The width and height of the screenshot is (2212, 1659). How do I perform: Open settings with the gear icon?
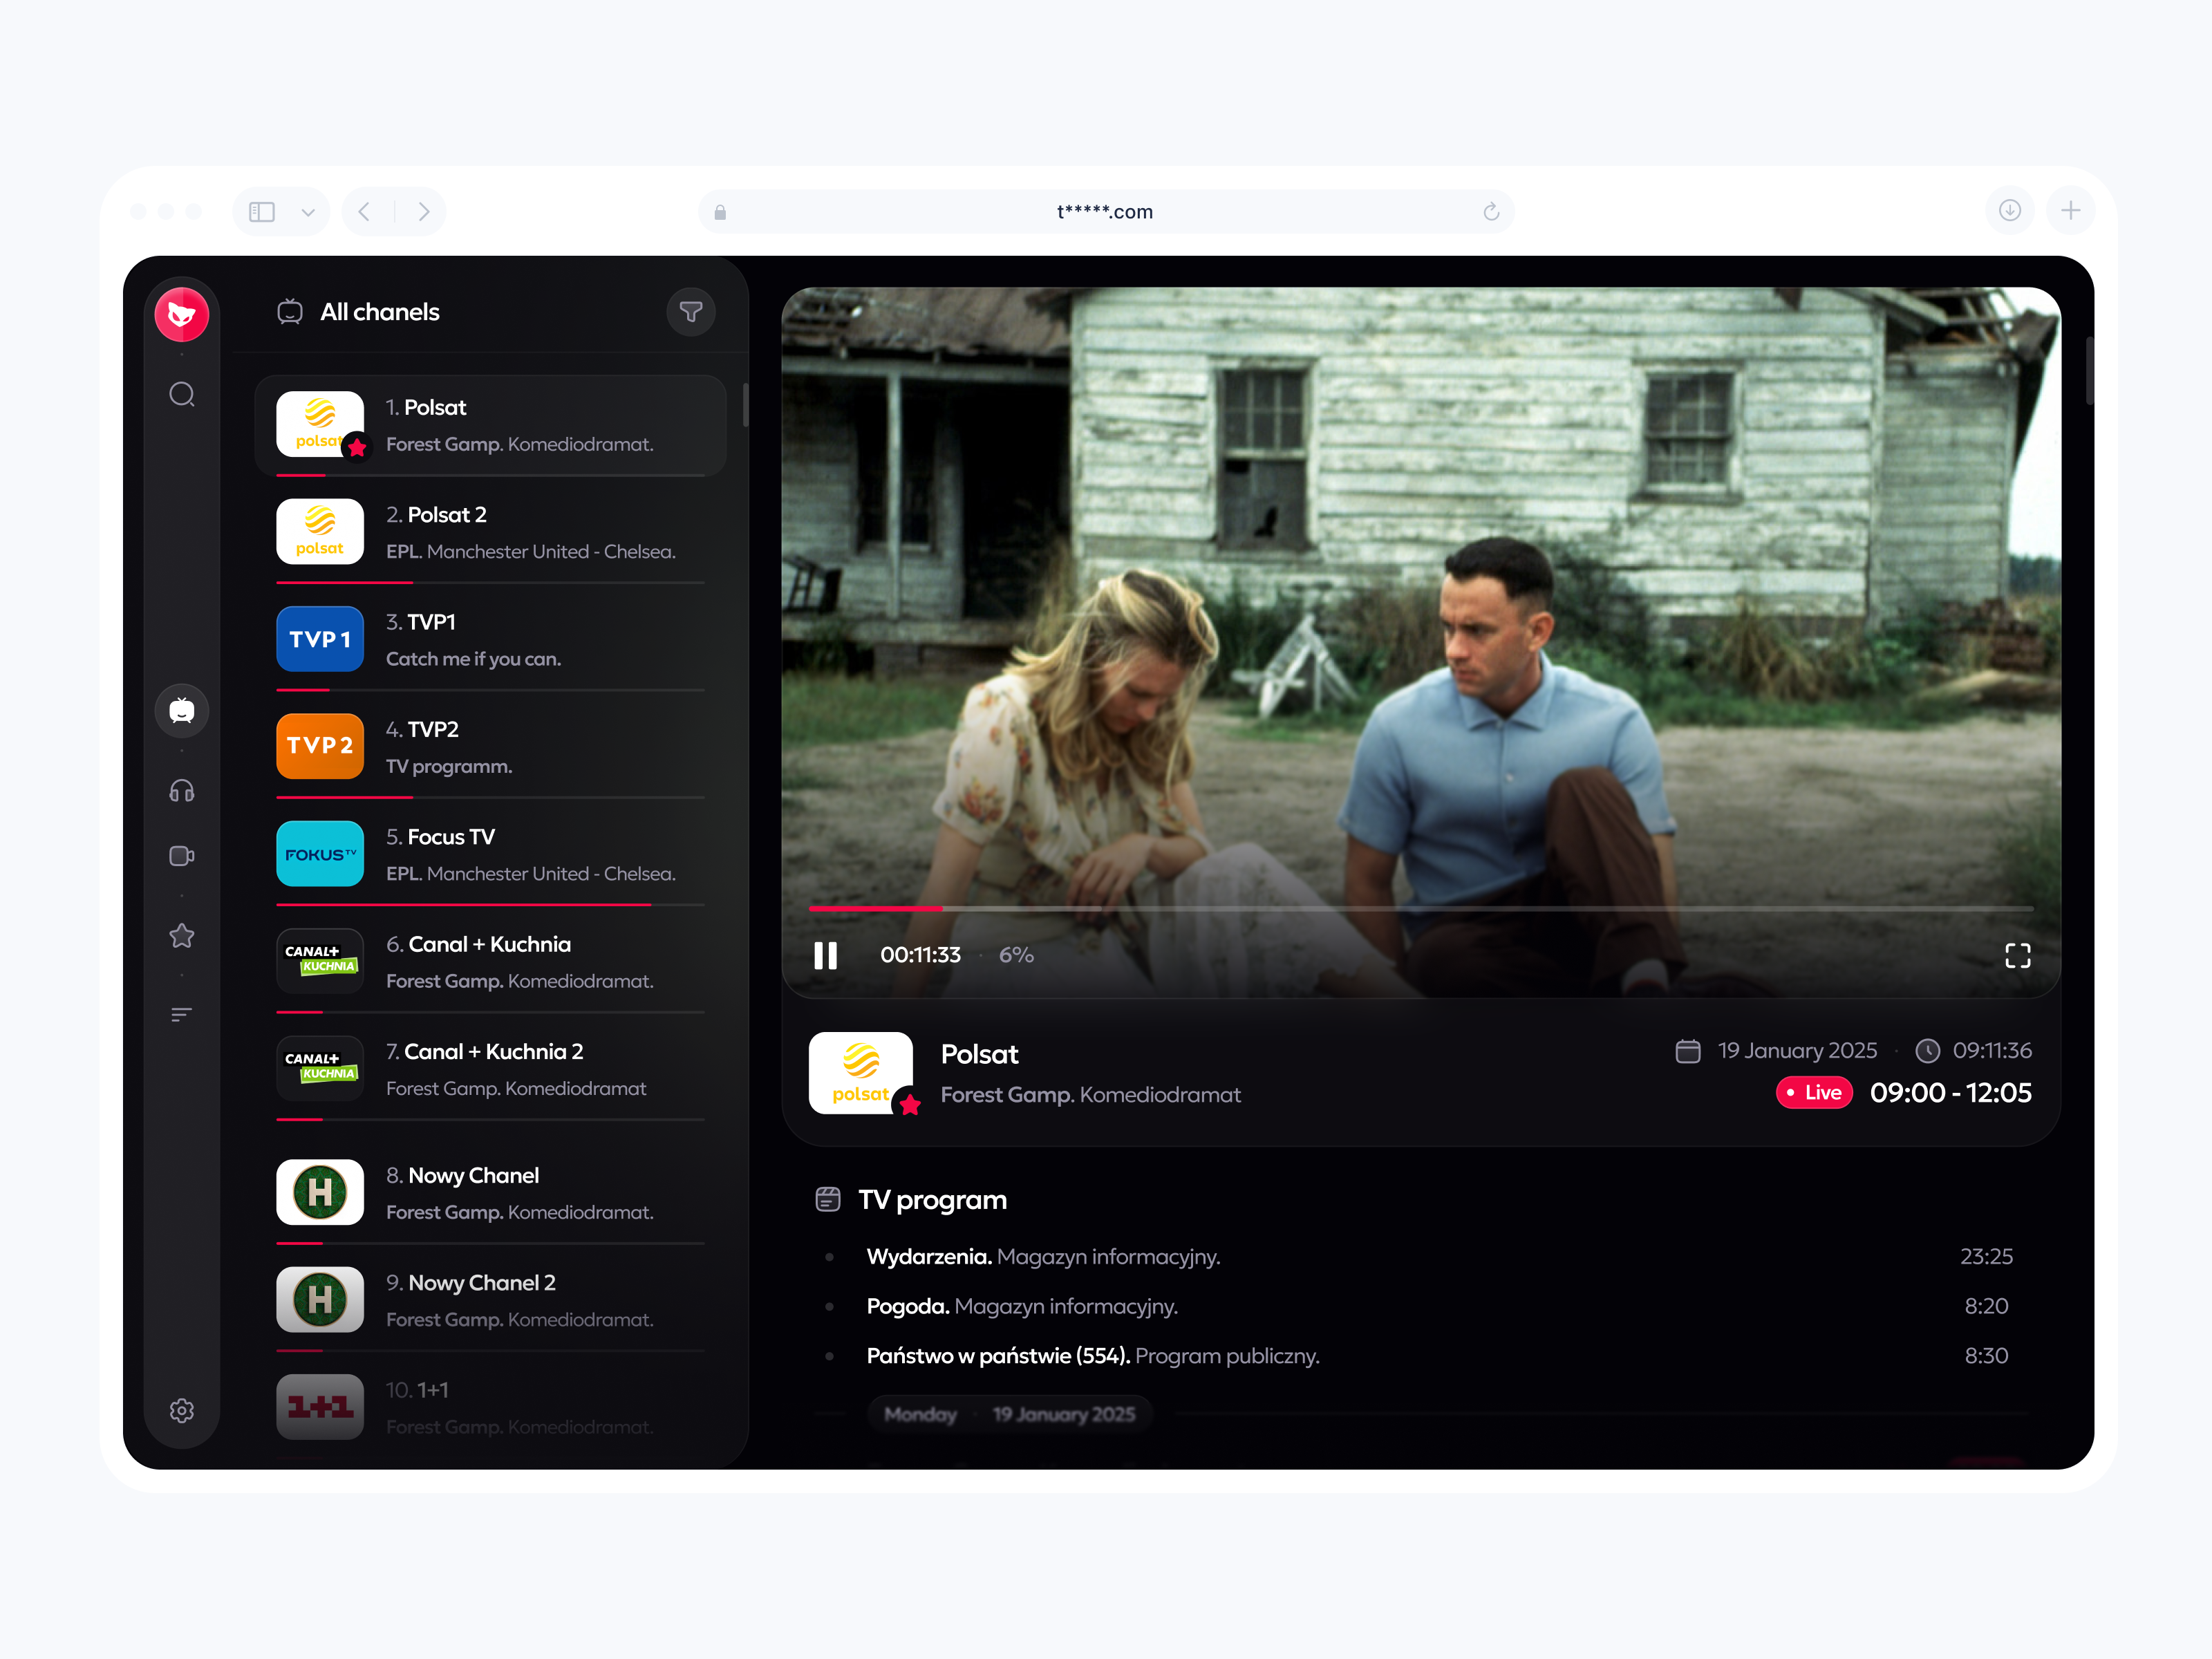(x=181, y=1410)
